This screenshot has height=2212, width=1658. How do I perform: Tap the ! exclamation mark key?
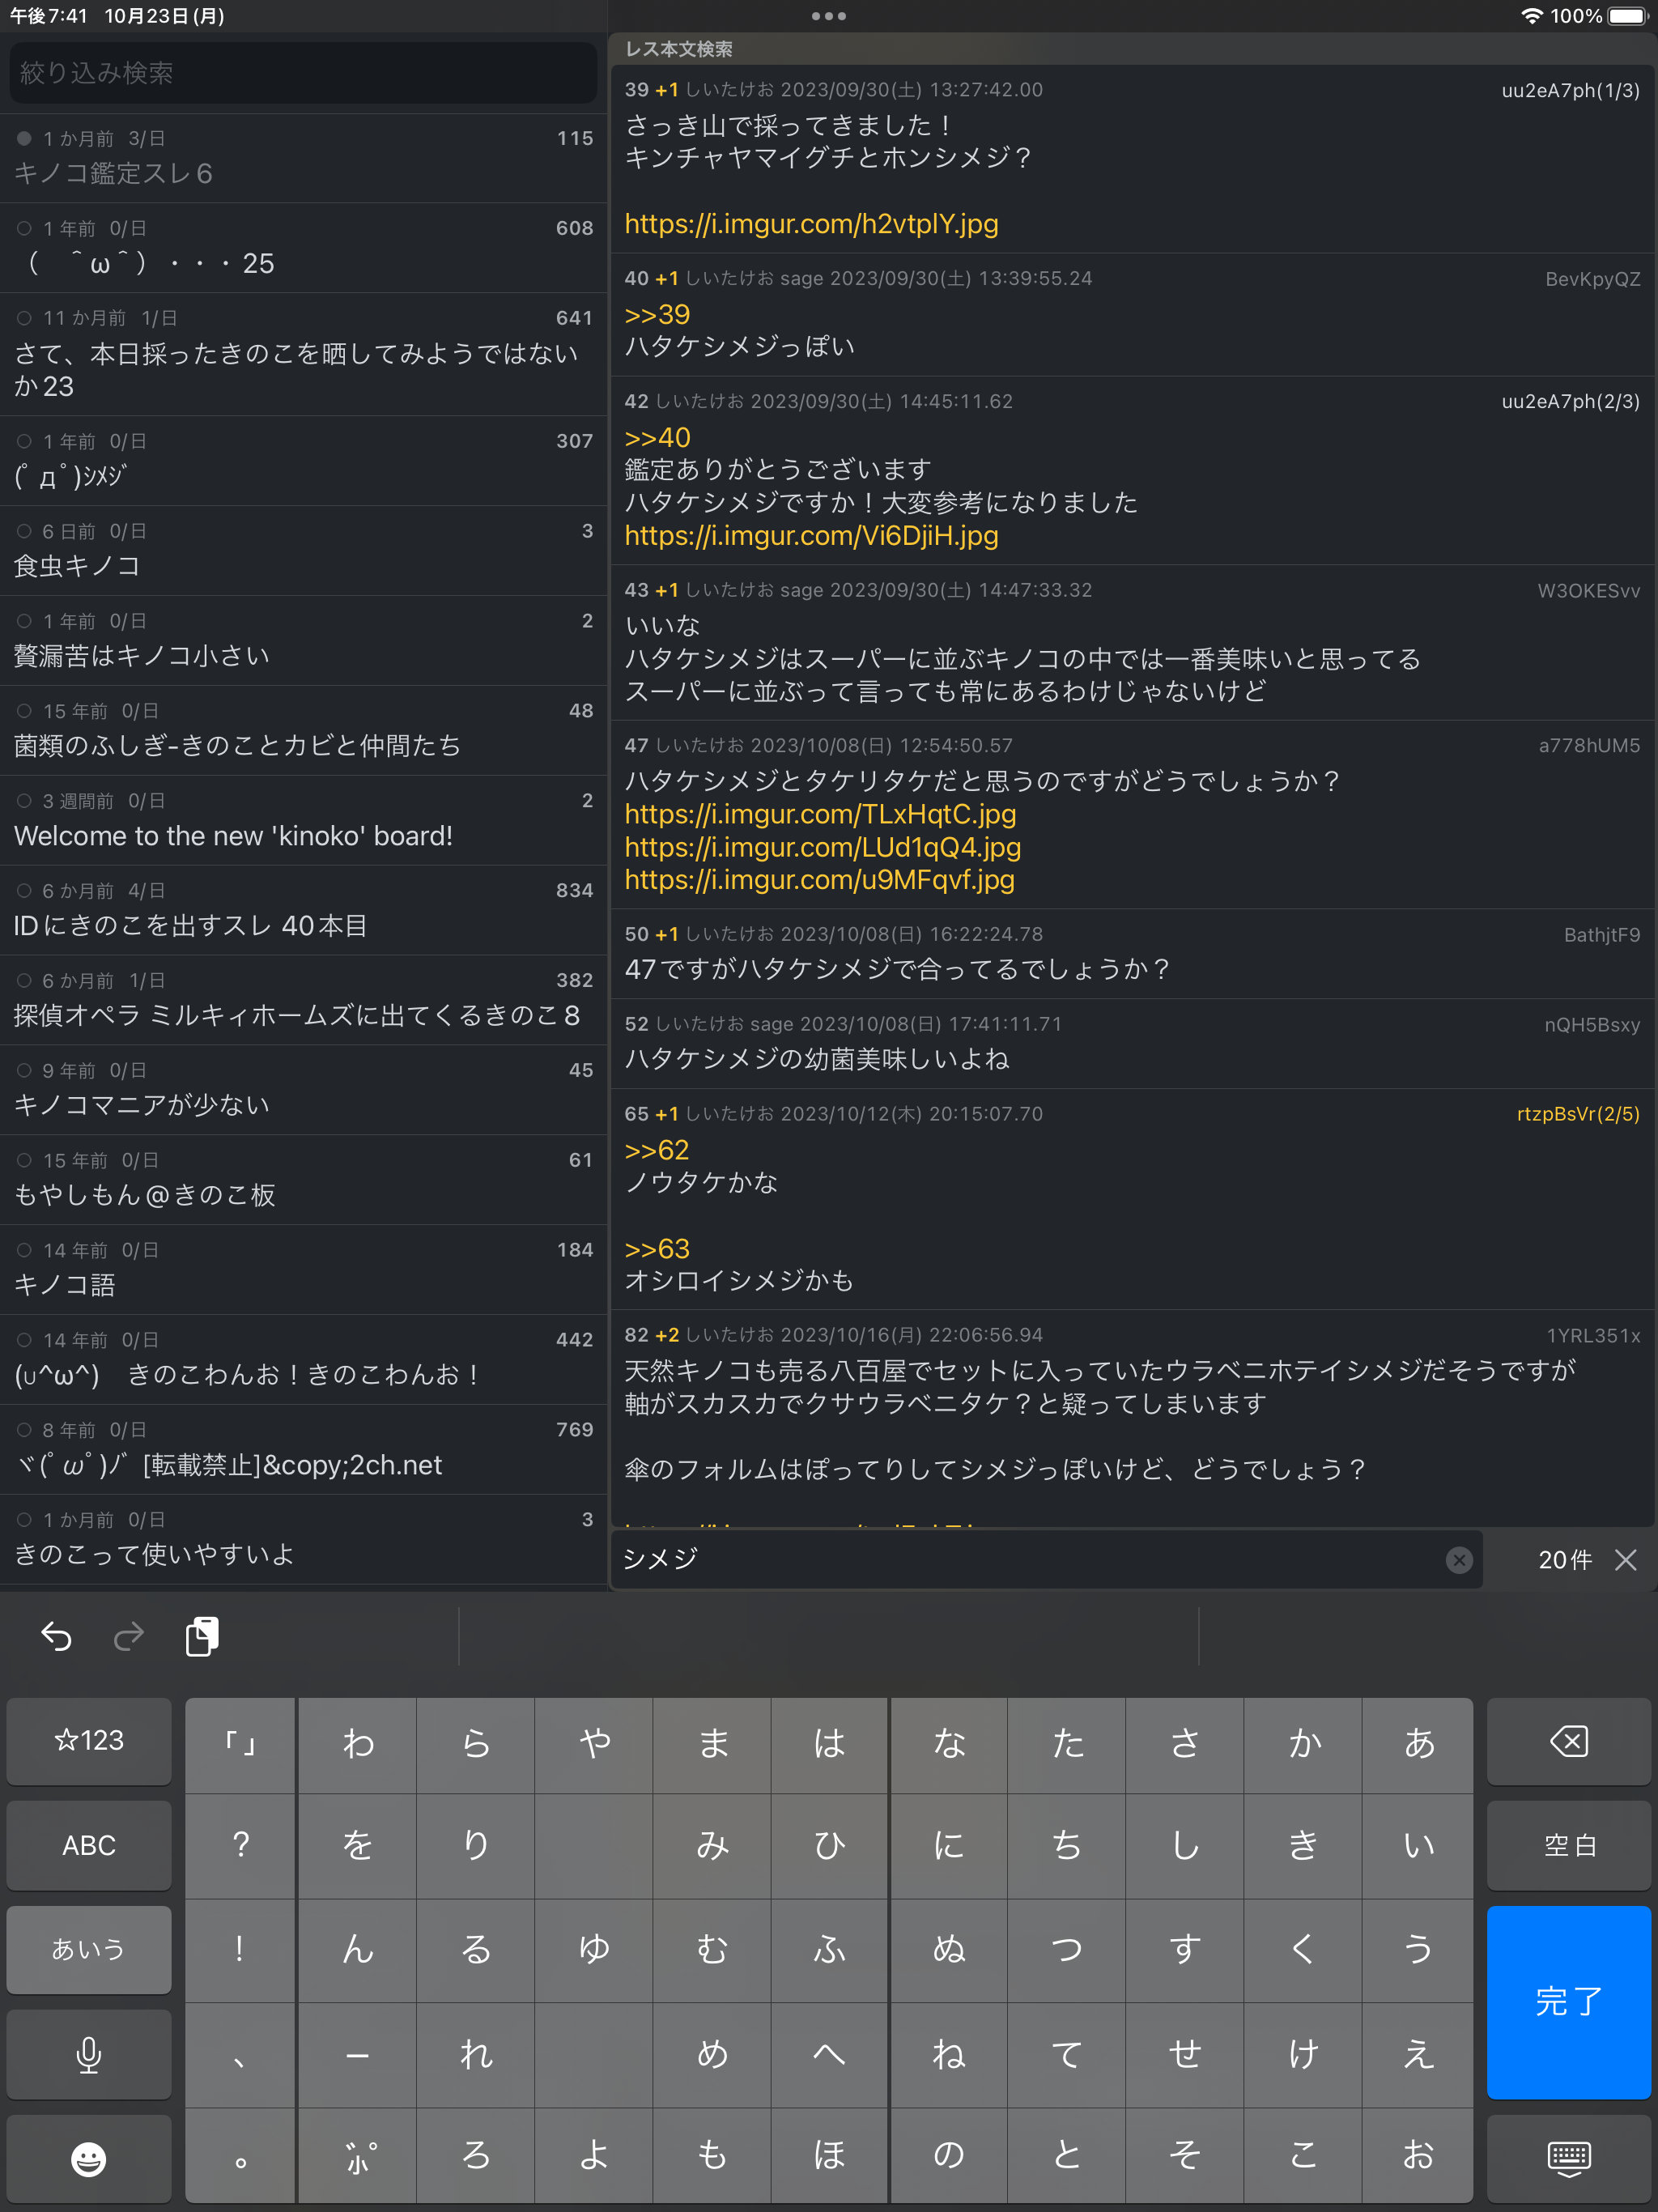pos(240,1949)
